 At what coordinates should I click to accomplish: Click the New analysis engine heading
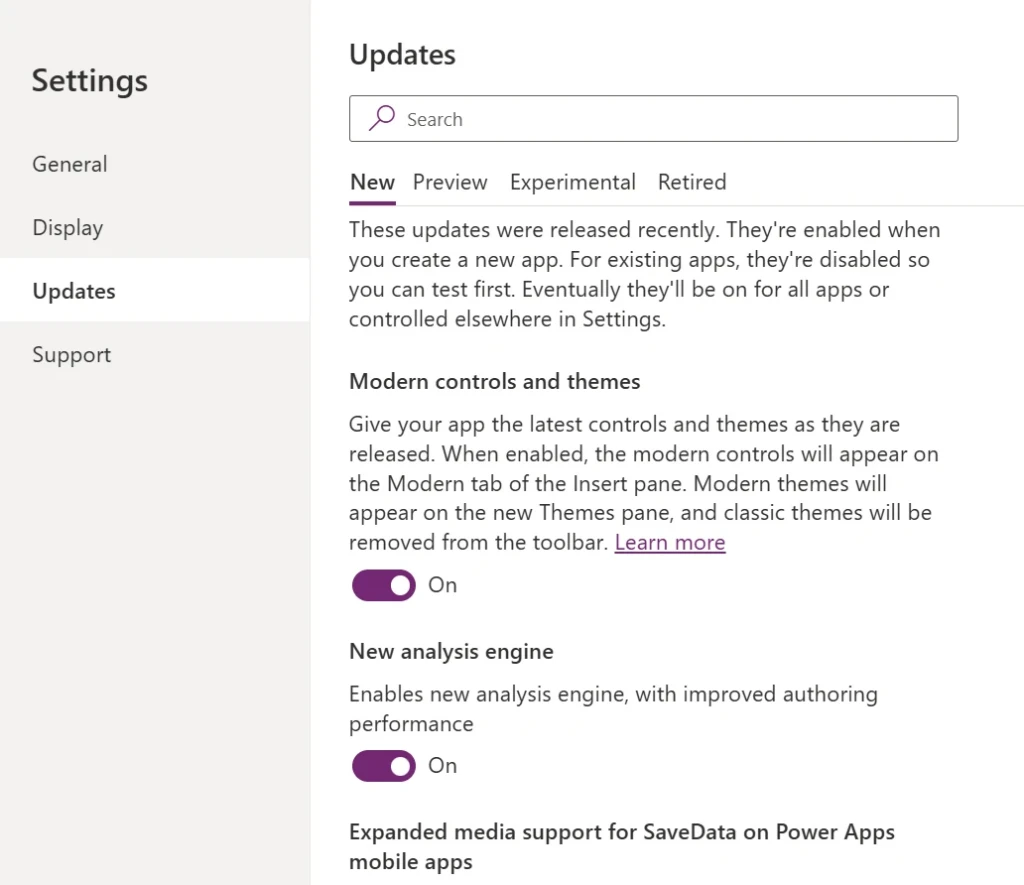[x=451, y=651]
